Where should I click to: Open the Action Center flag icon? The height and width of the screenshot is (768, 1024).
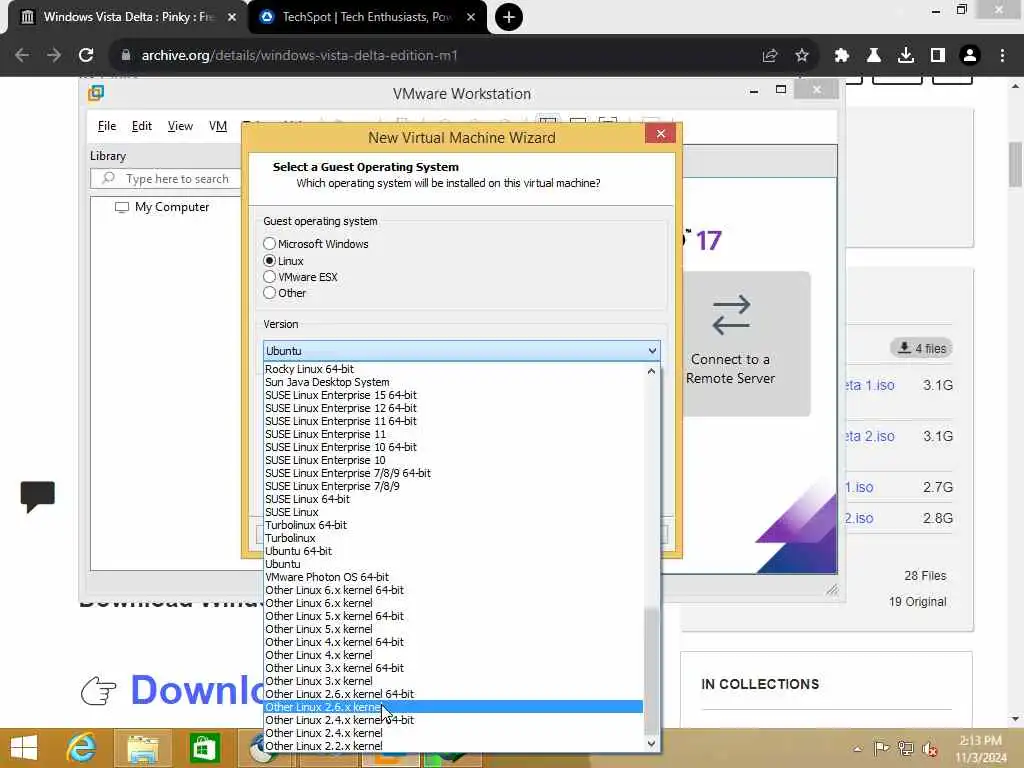coord(881,748)
